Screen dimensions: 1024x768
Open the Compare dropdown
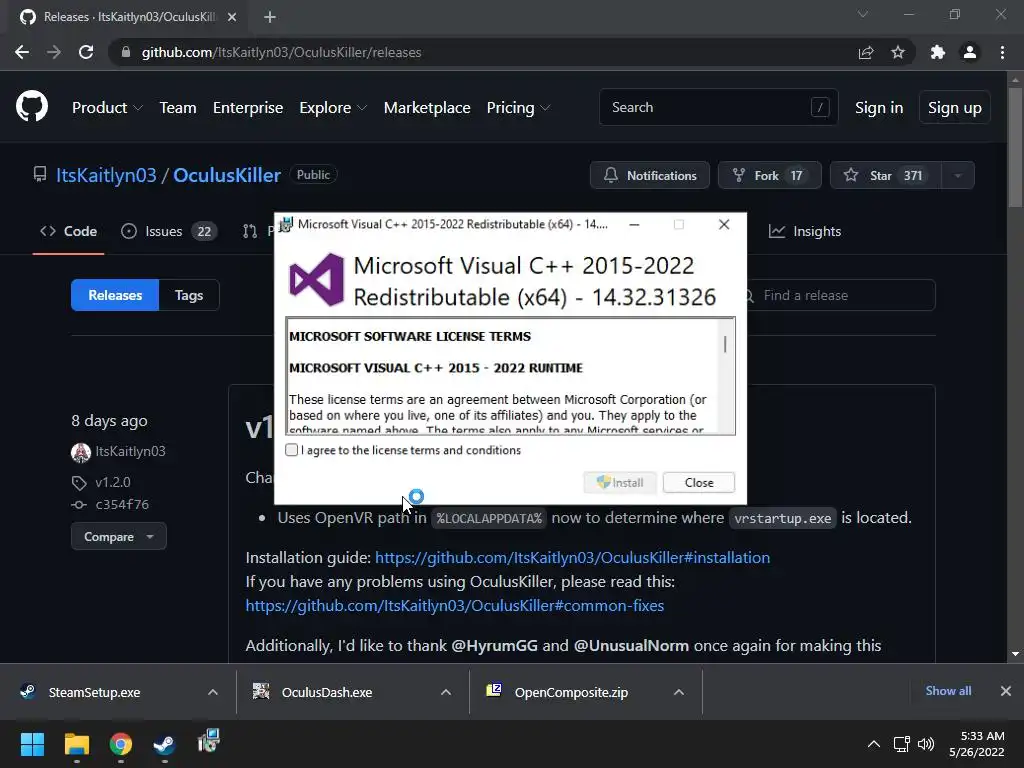119,537
